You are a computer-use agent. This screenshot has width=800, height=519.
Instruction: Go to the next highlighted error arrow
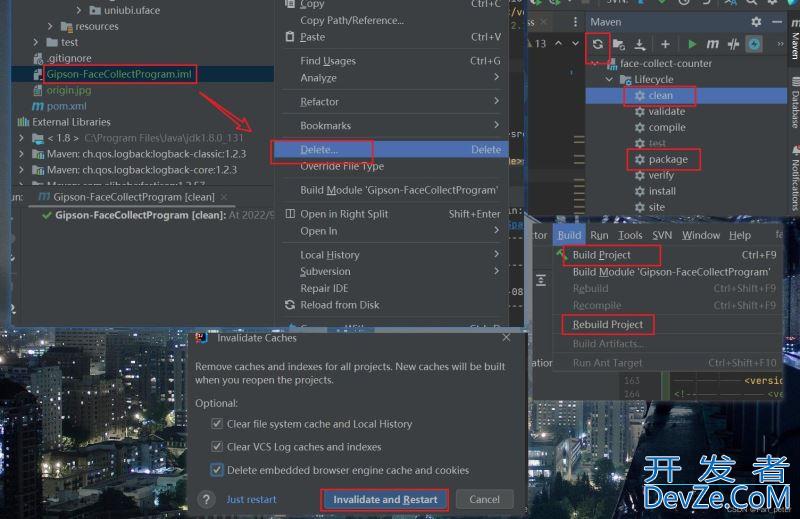tap(575, 43)
